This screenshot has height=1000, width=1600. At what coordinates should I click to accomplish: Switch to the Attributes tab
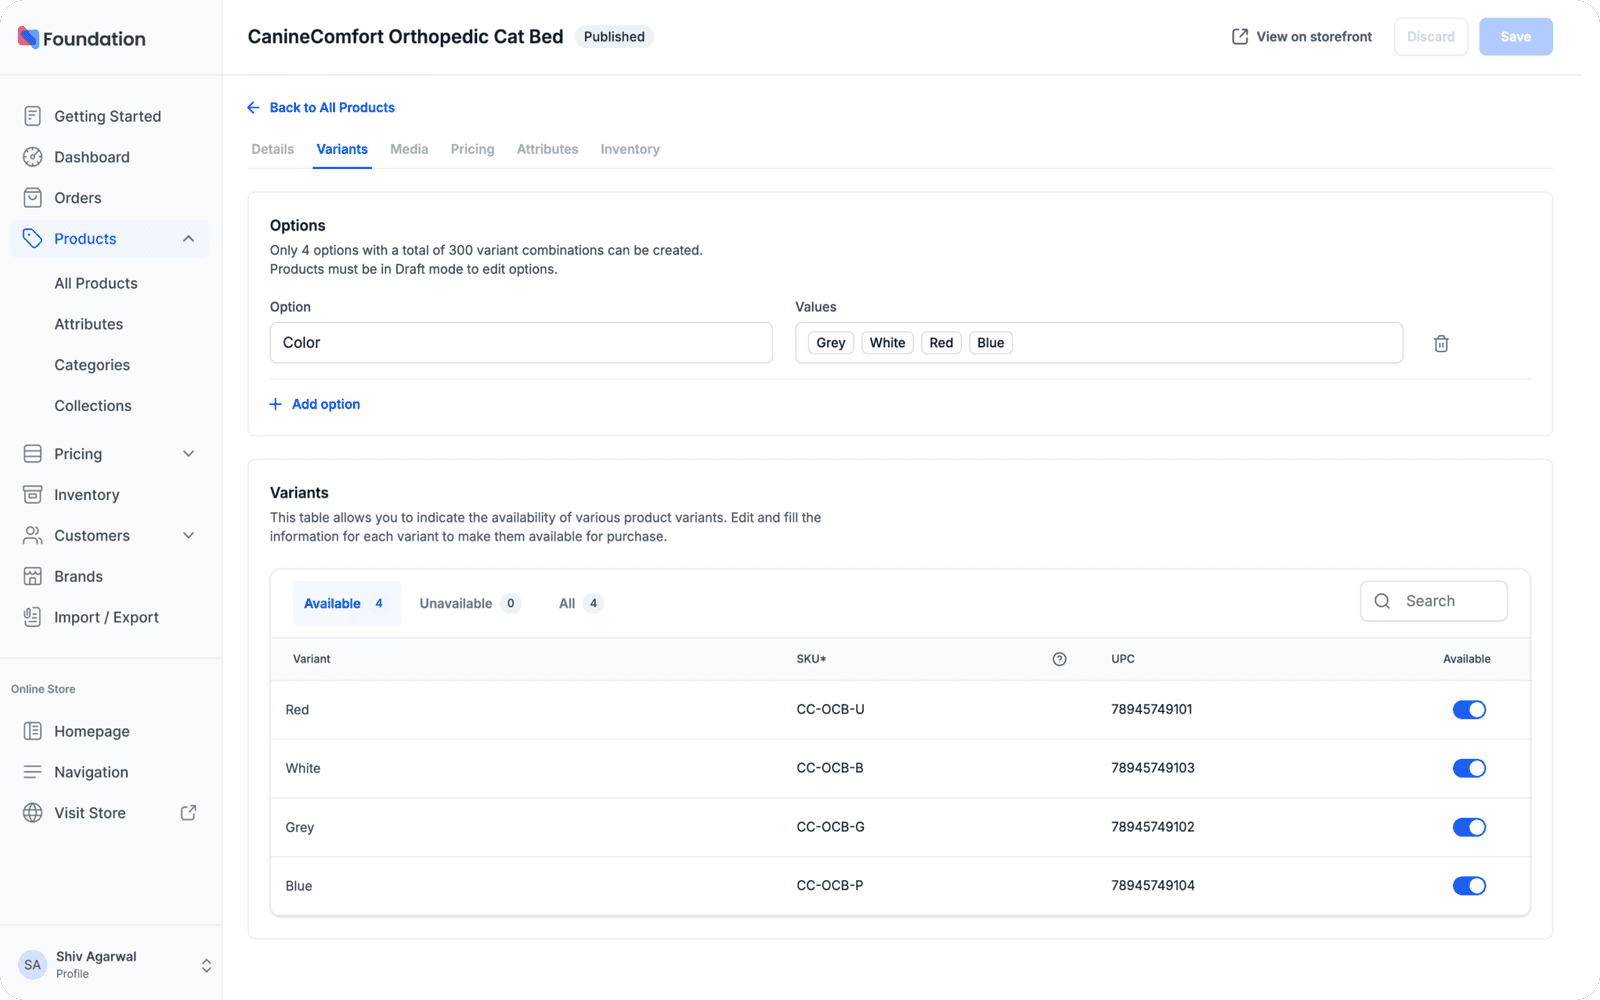coord(547,149)
